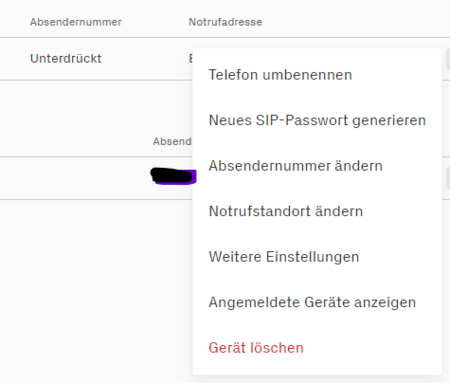Click the blacked-out sender number
Image resolution: width=450 pixels, height=383 pixels.
[173, 176]
